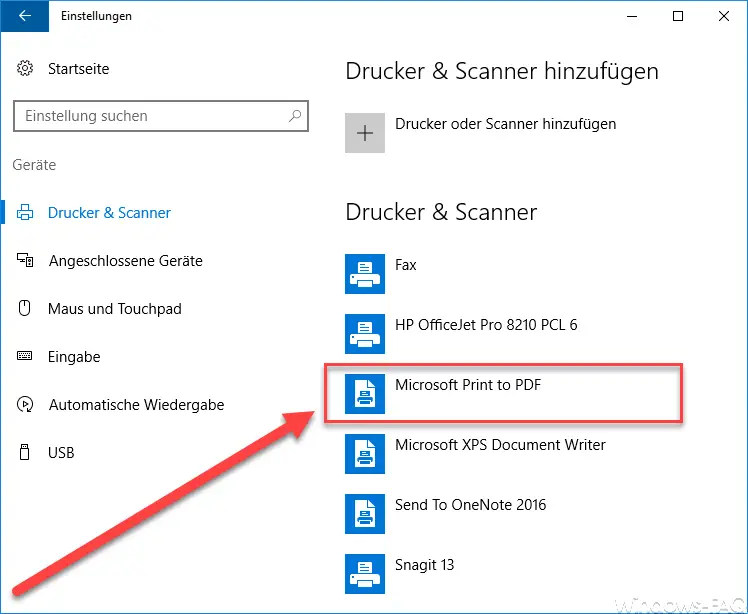The height and width of the screenshot is (614, 748).
Task: Close the Einstellungen window
Action: pos(723,16)
